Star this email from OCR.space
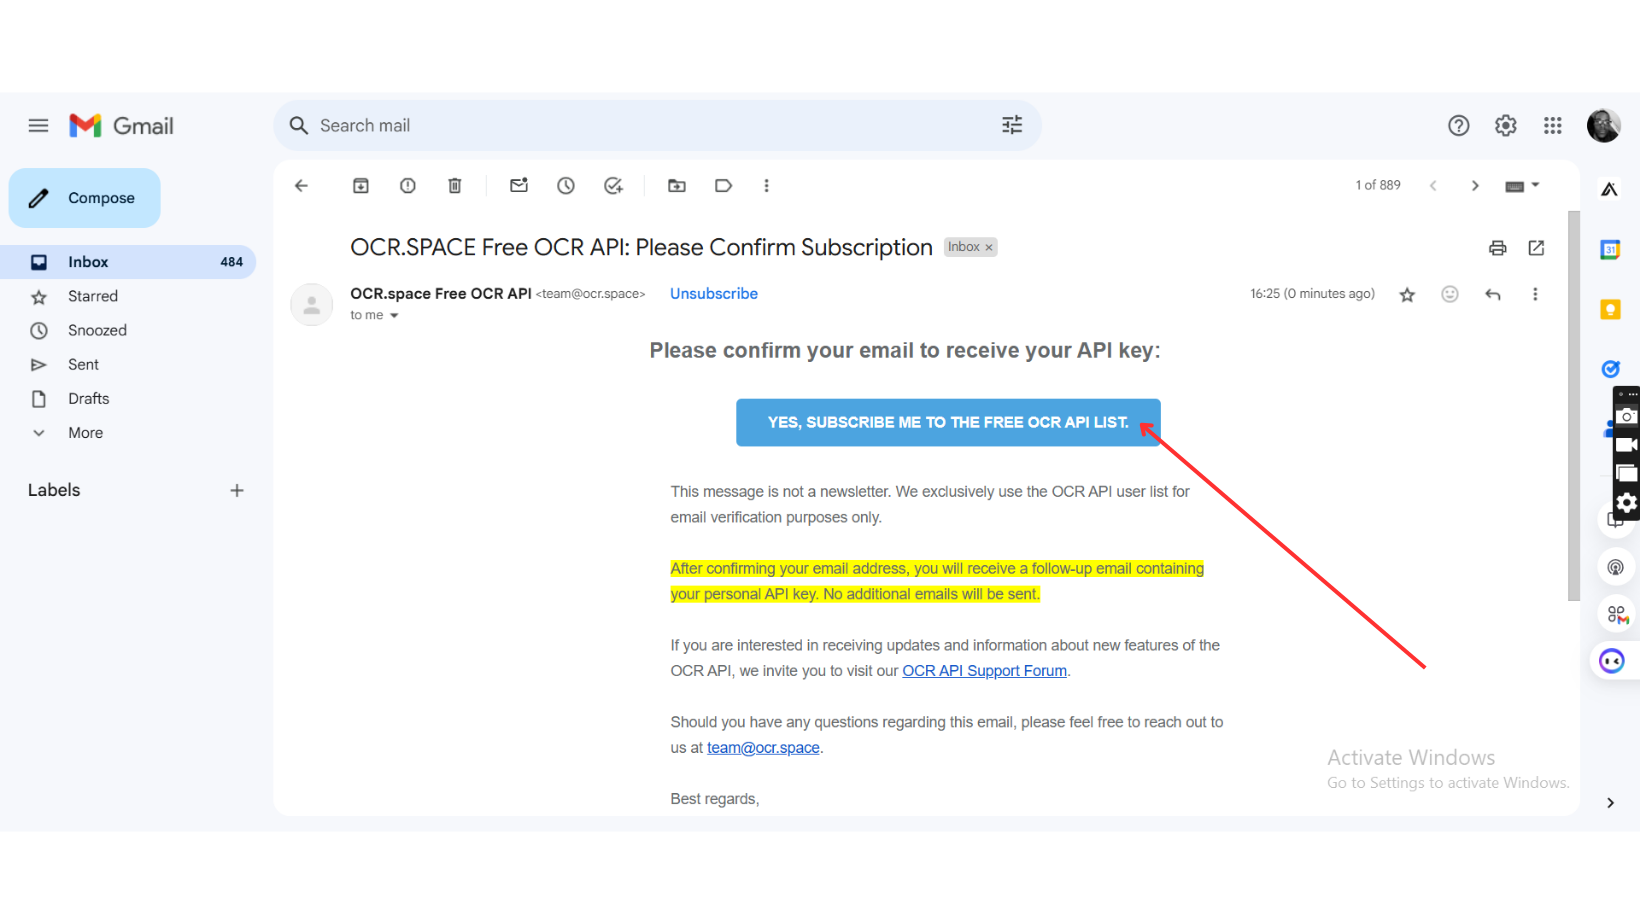Viewport: 1640px width, 924px height. coord(1407,294)
